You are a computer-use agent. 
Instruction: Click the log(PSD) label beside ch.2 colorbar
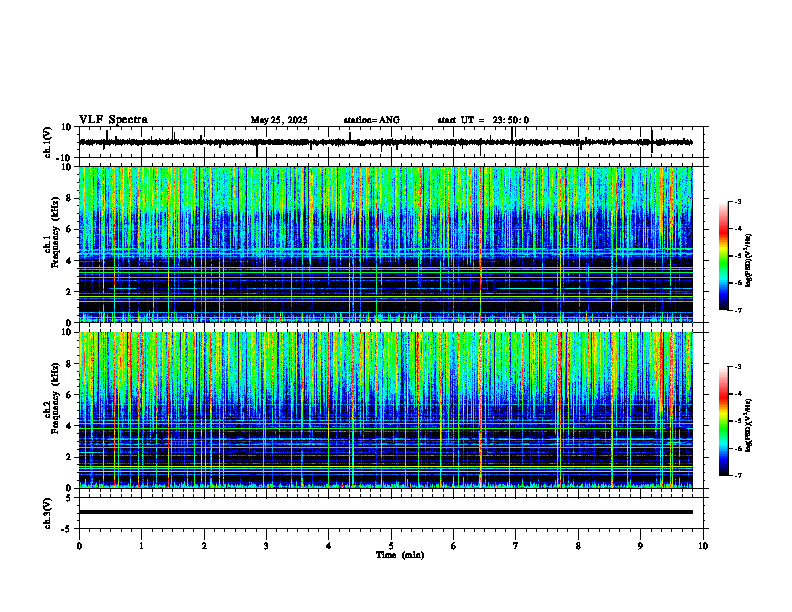[749, 425]
